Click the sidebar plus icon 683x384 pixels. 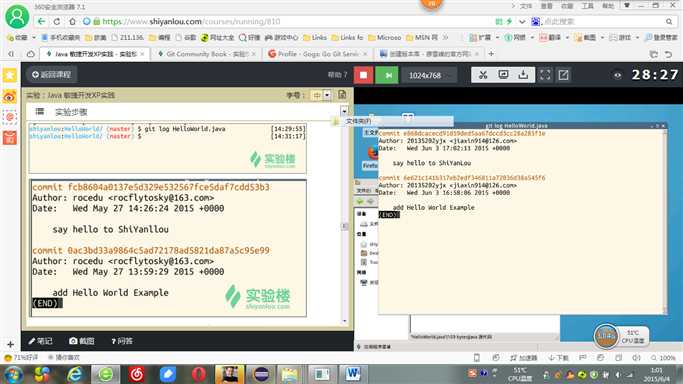pos(10,344)
